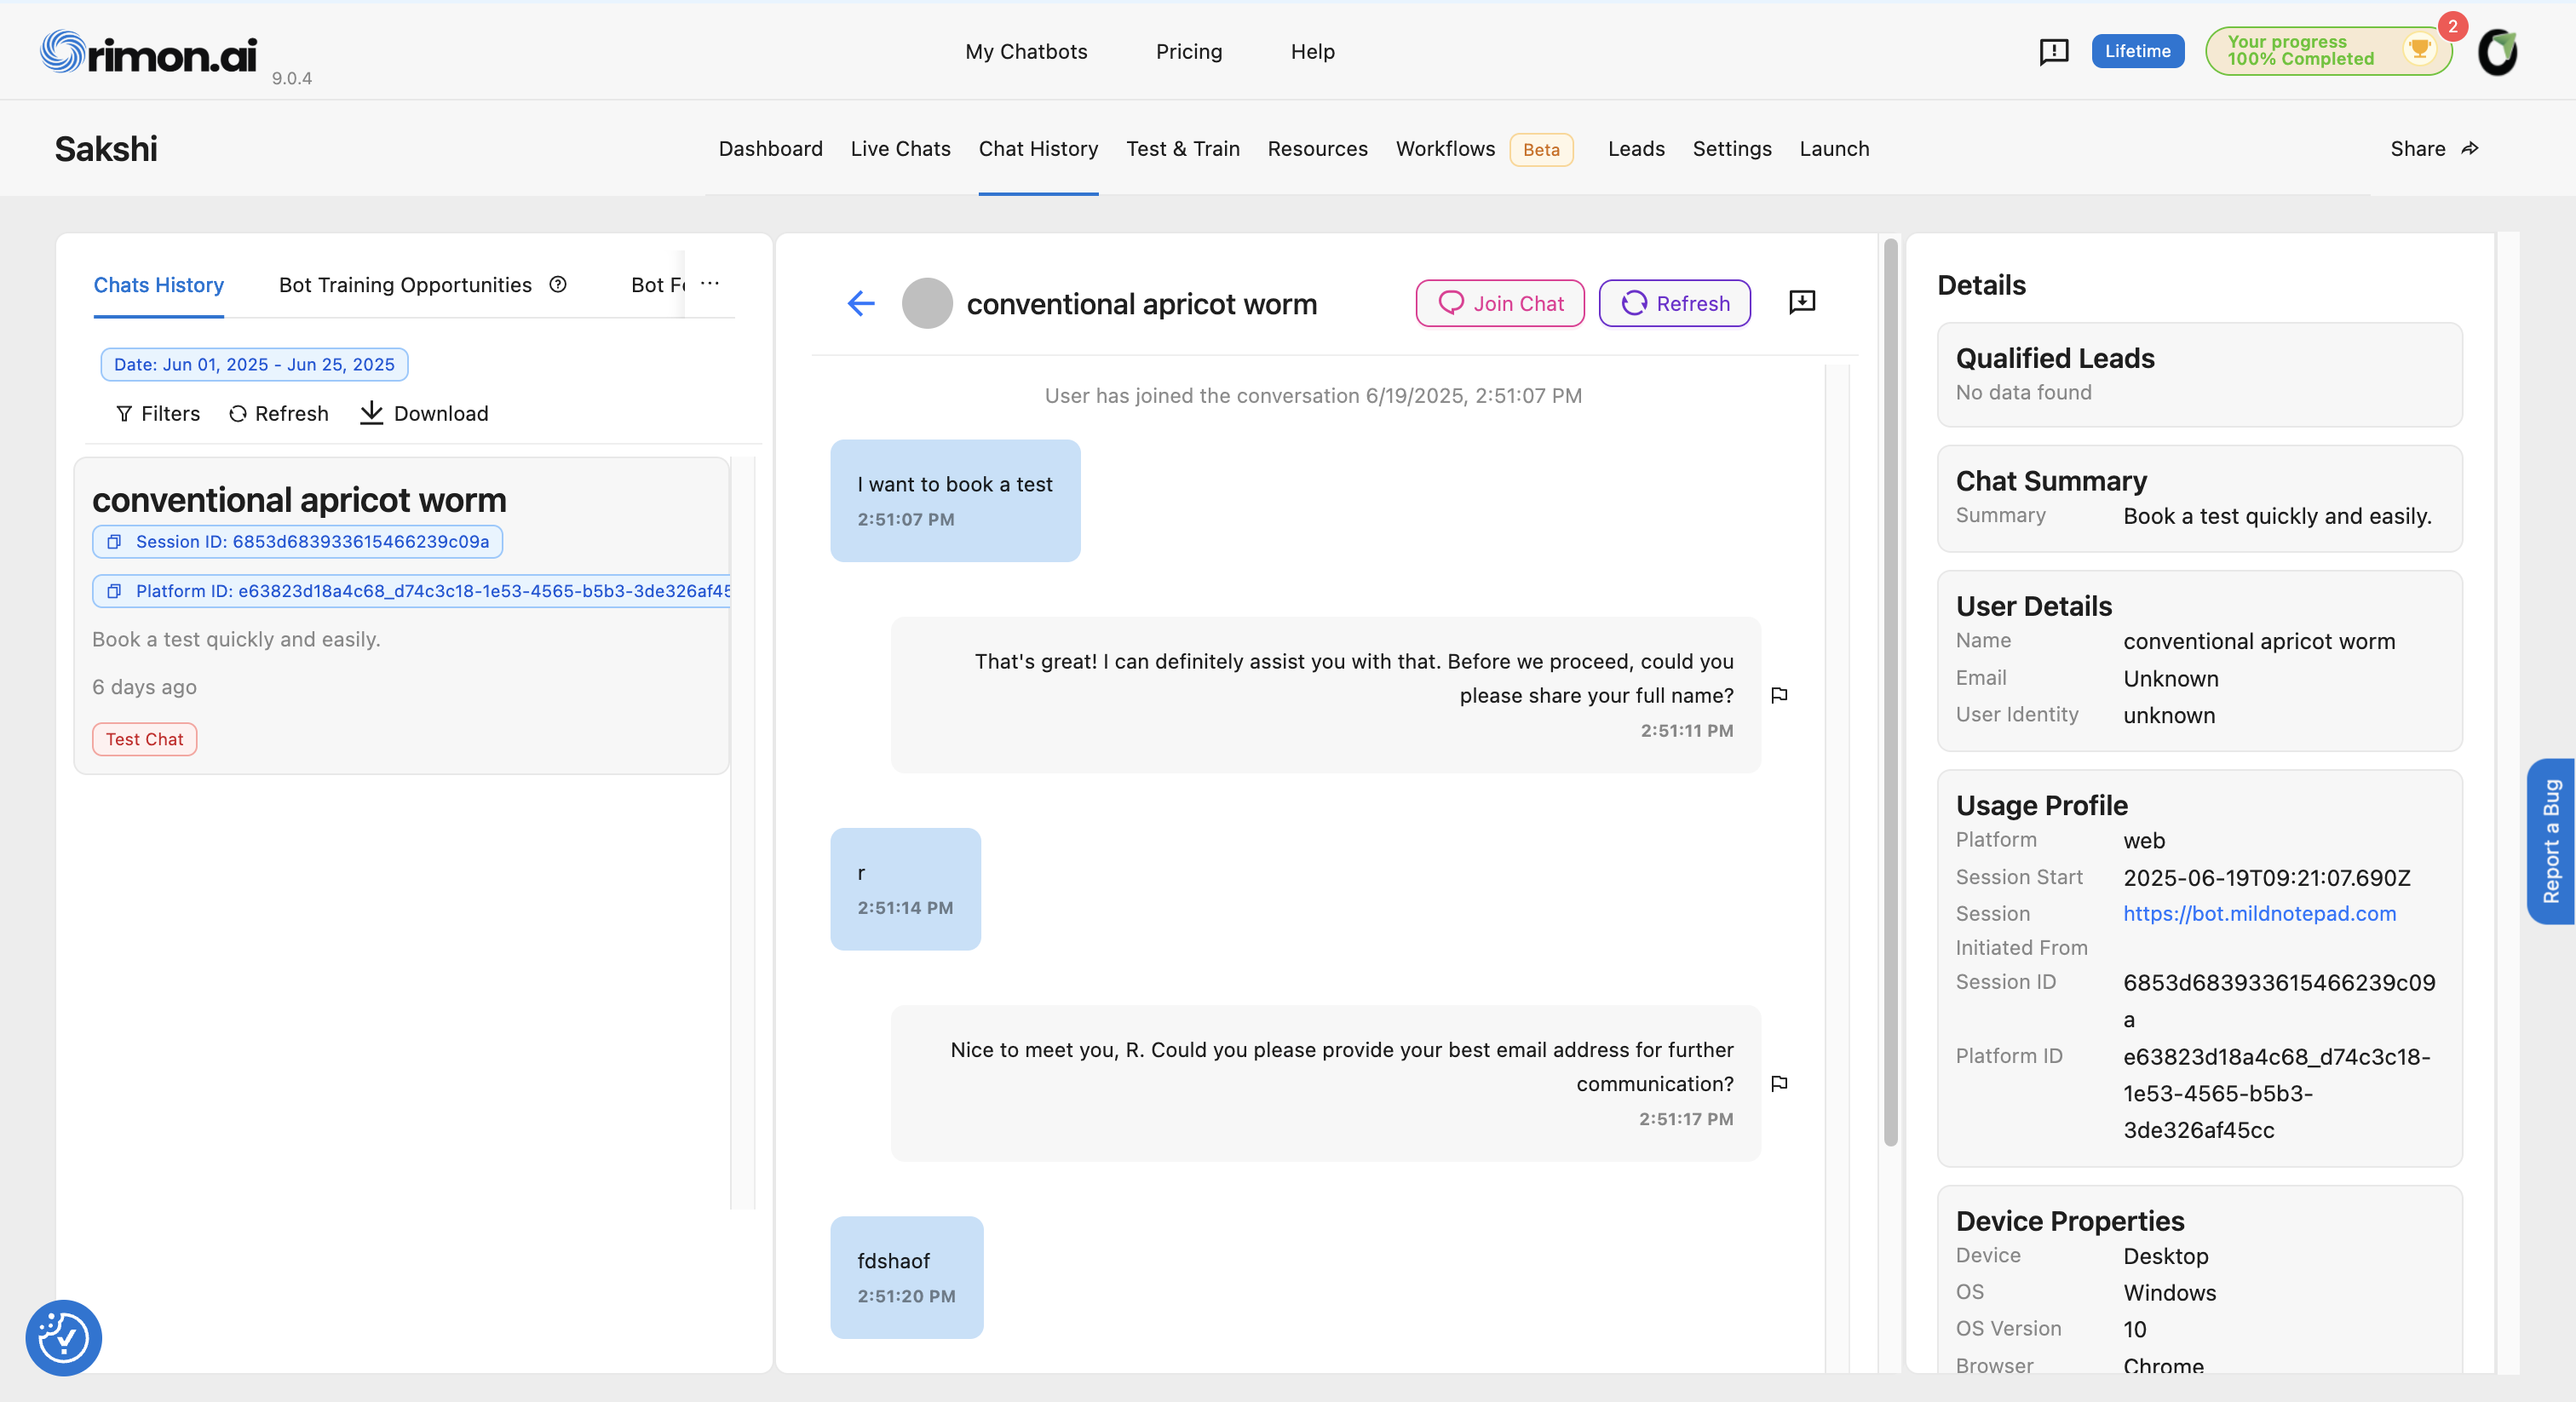
Task: Click the progress trophy icon
Action: [2420, 49]
